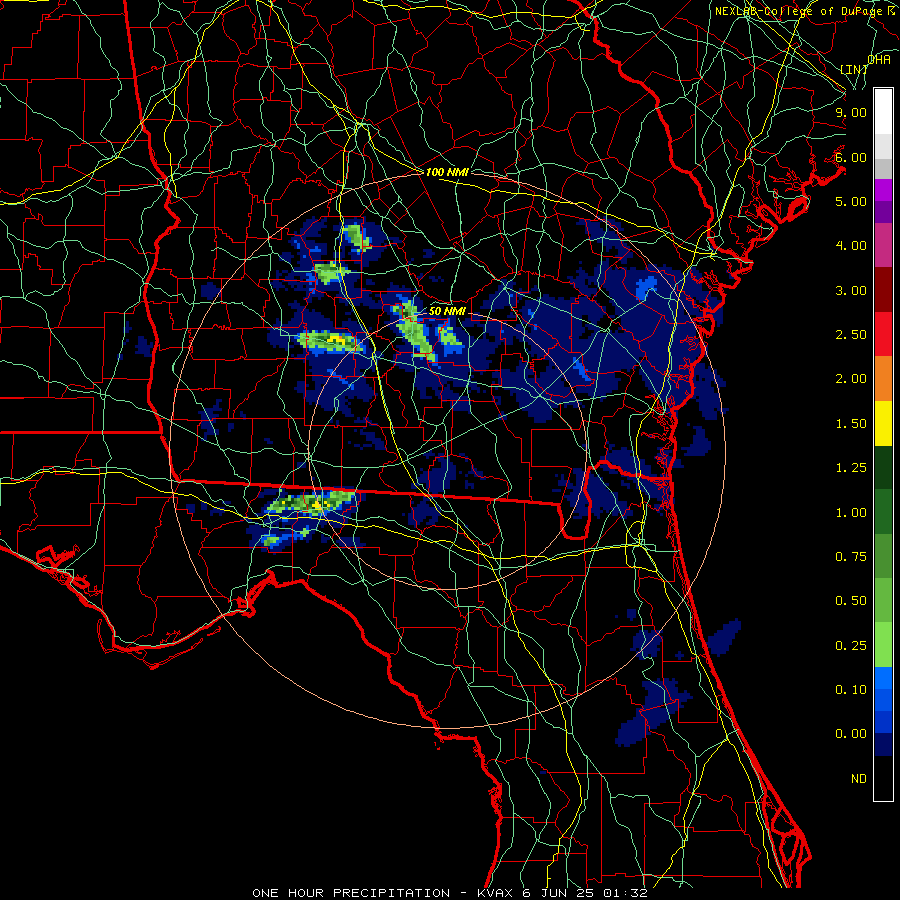The height and width of the screenshot is (900, 900).
Task: Select the orange legend swatch
Action: tap(883, 379)
